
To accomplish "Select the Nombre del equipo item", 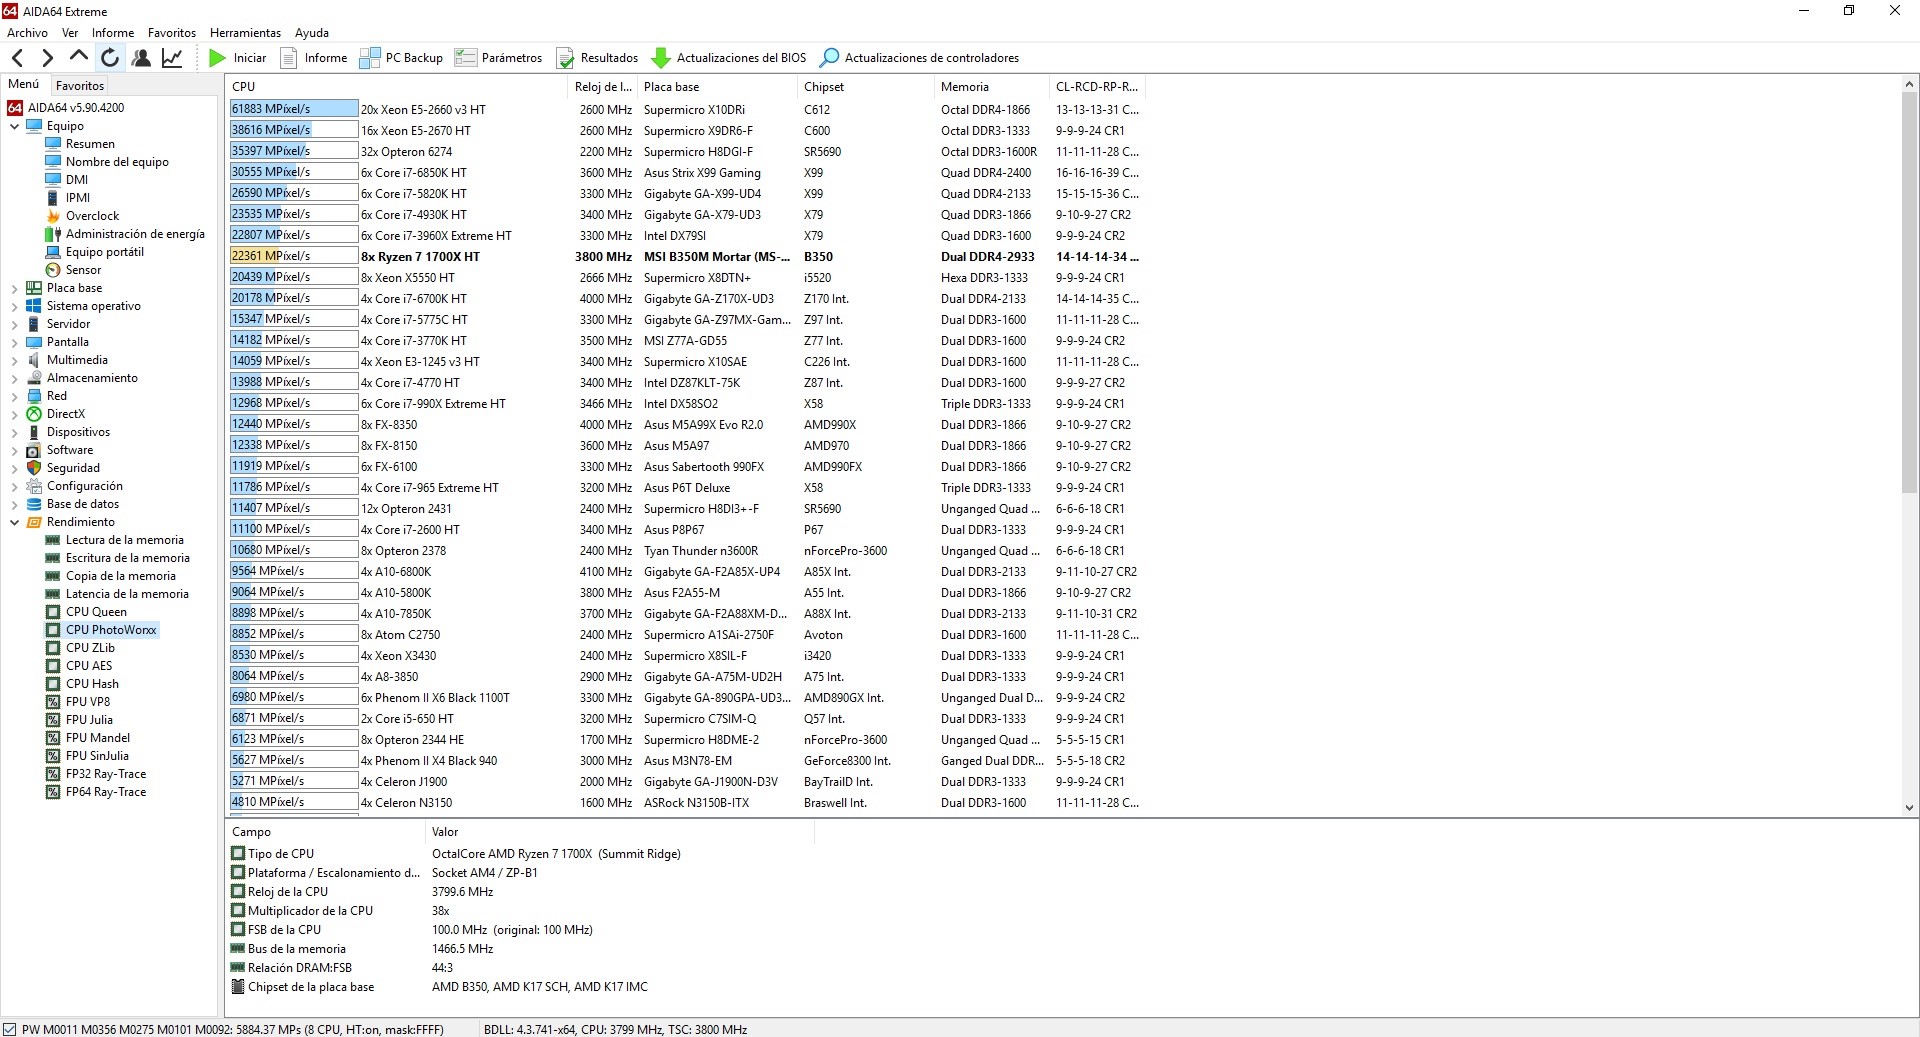I will point(117,162).
